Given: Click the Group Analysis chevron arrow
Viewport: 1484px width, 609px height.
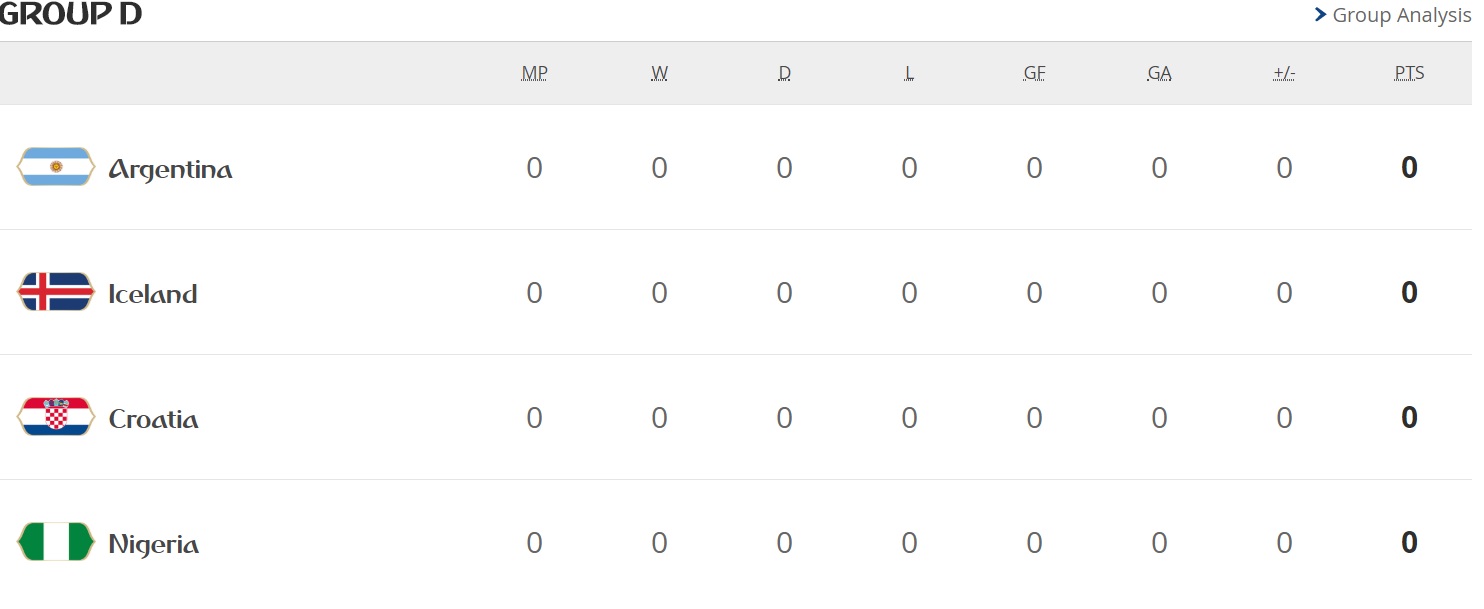Looking at the screenshot, I should point(1321,15).
